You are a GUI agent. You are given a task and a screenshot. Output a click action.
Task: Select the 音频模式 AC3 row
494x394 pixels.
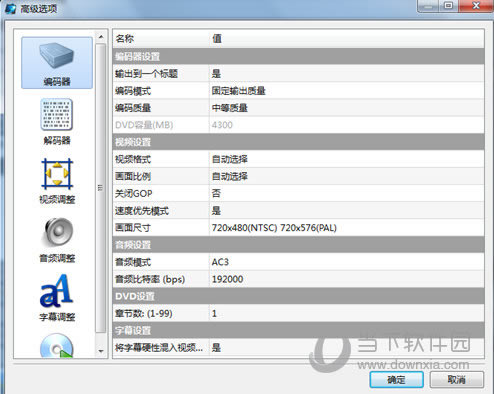(x=298, y=262)
